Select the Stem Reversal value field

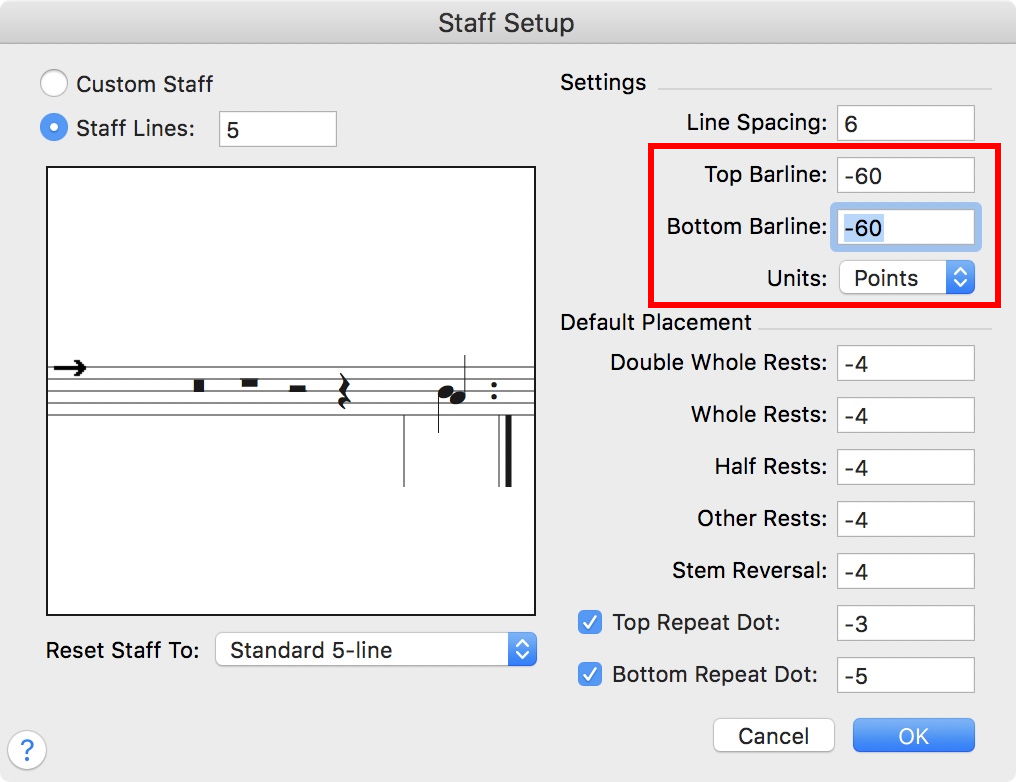(x=905, y=571)
